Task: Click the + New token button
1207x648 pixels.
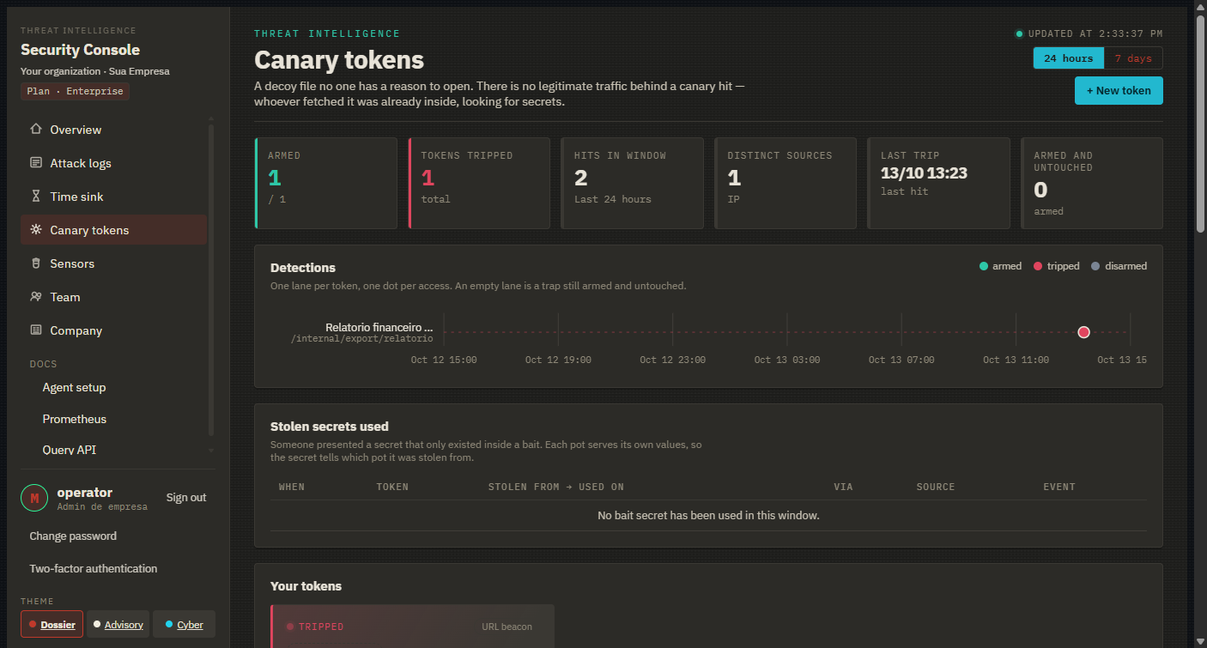Action: (x=1119, y=90)
